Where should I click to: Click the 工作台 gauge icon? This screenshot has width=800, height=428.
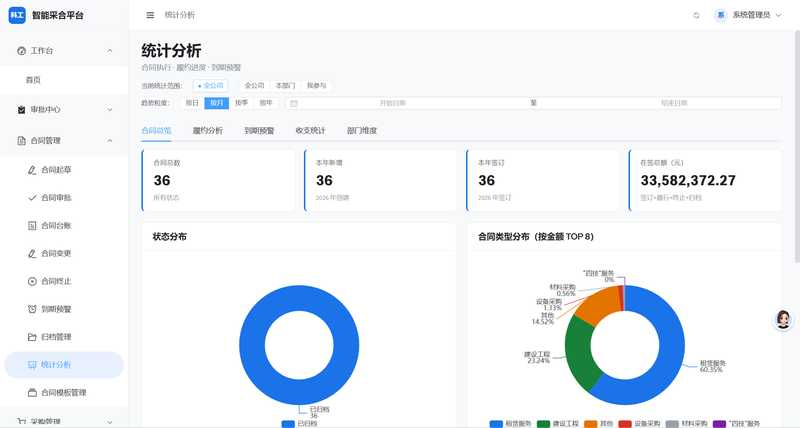tap(21, 51)
